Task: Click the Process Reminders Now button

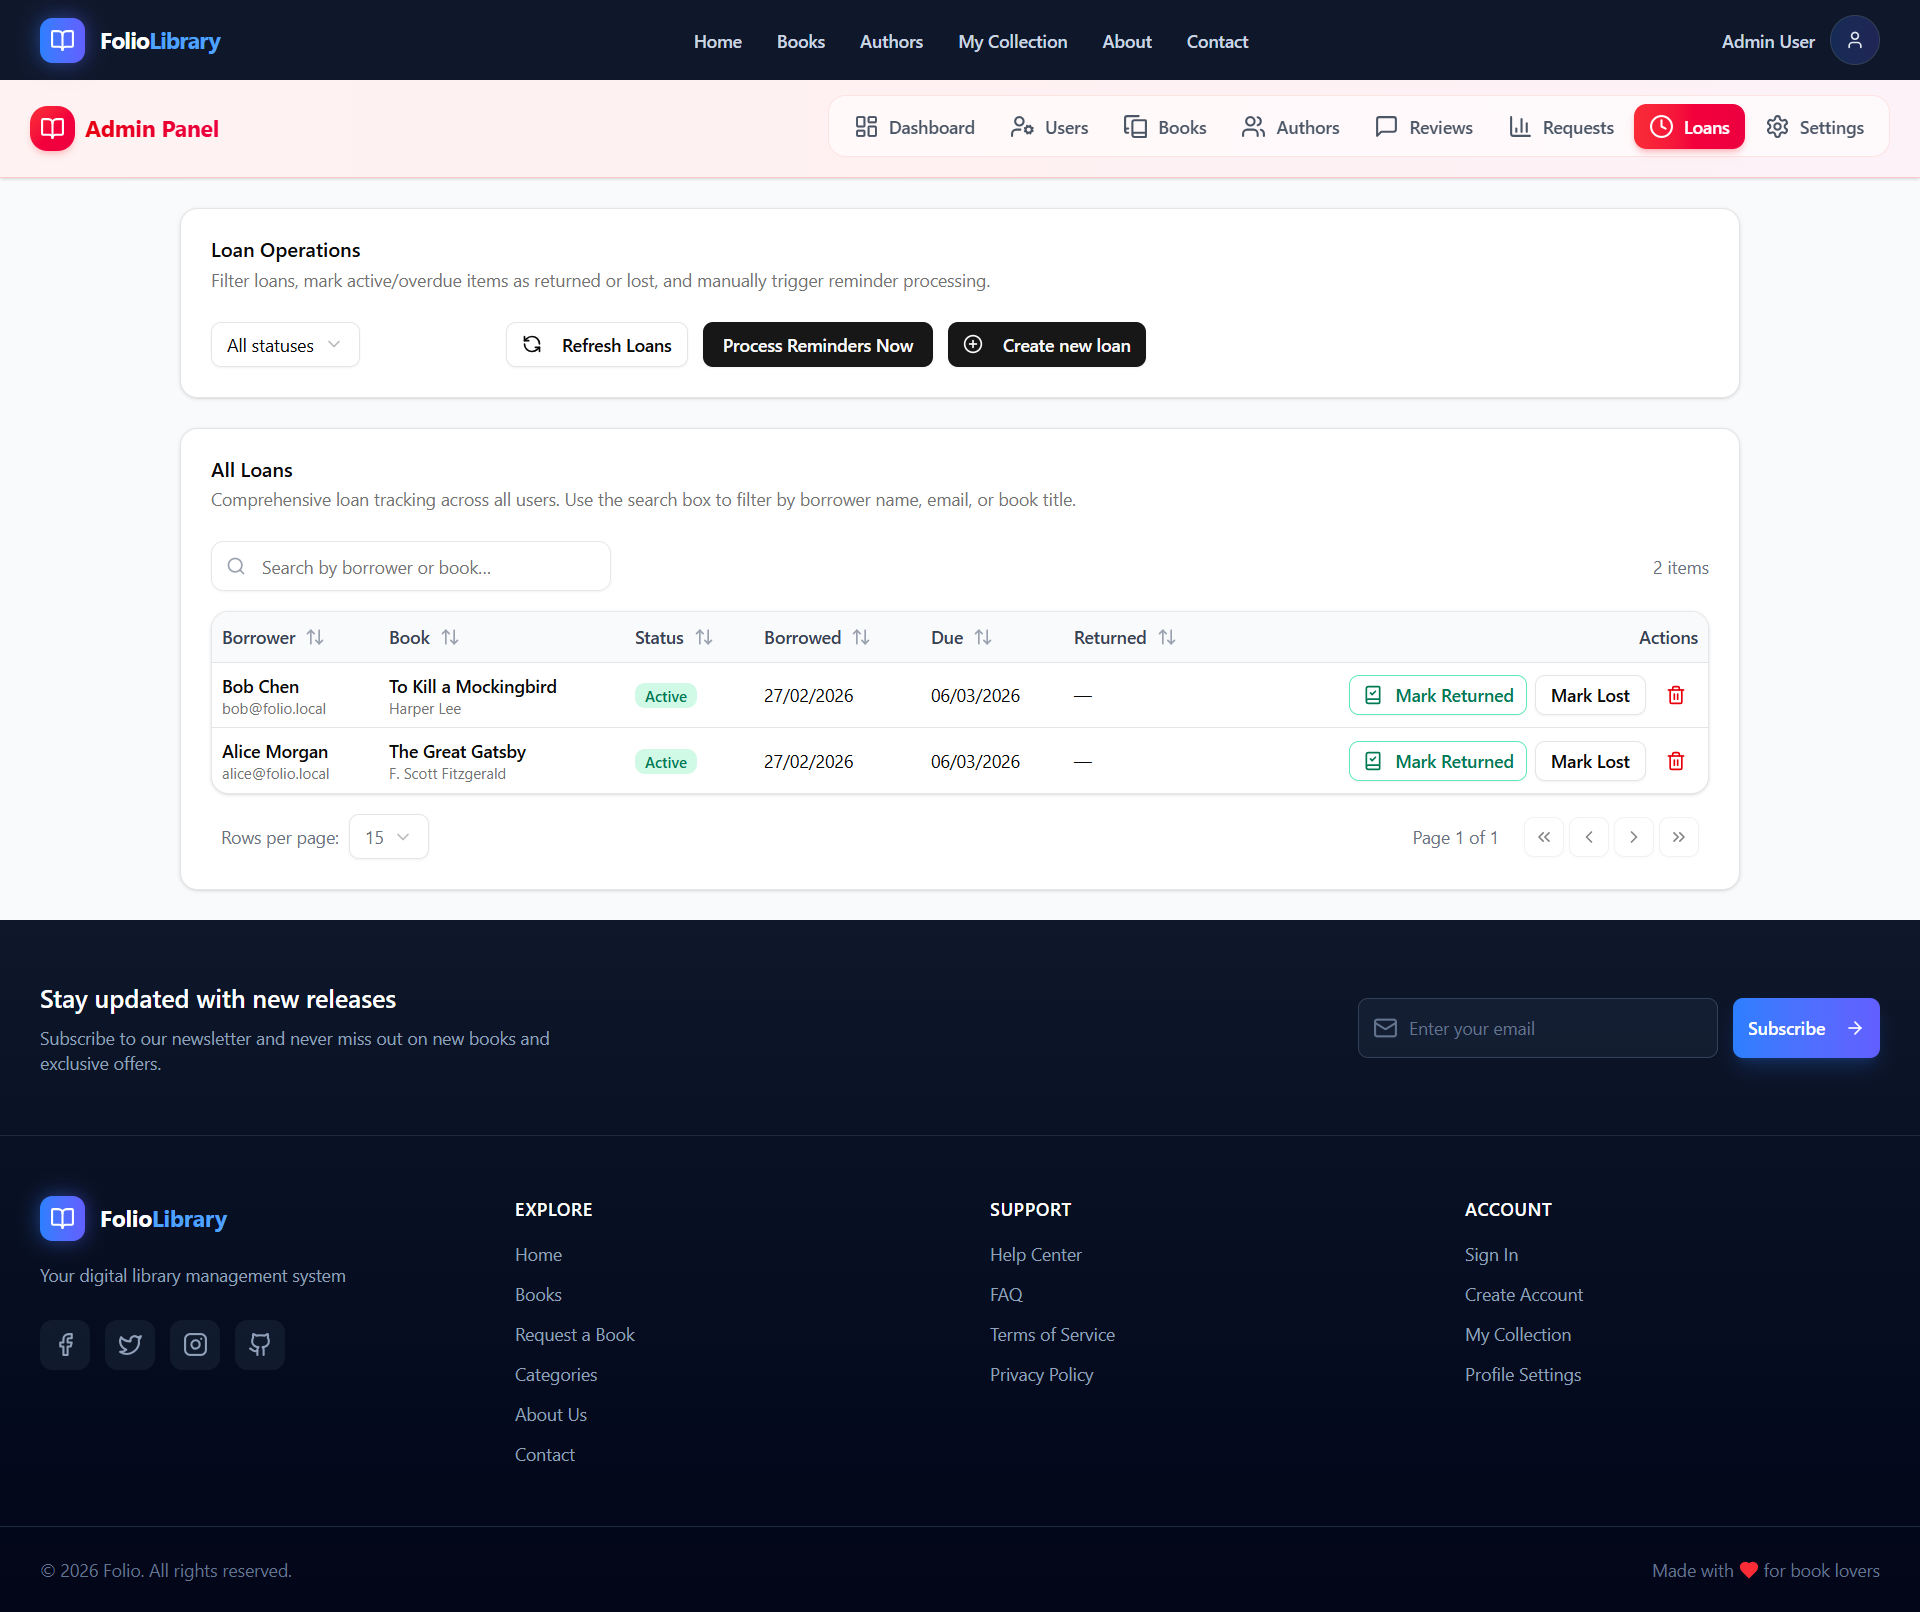Action: point(817,344)
